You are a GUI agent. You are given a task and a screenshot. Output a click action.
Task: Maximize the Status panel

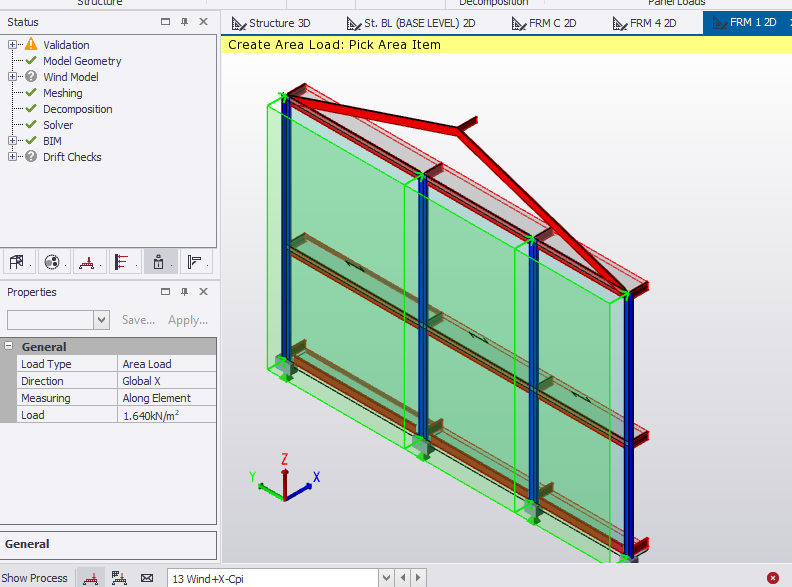pyautogui.click(x=165, y=22)
